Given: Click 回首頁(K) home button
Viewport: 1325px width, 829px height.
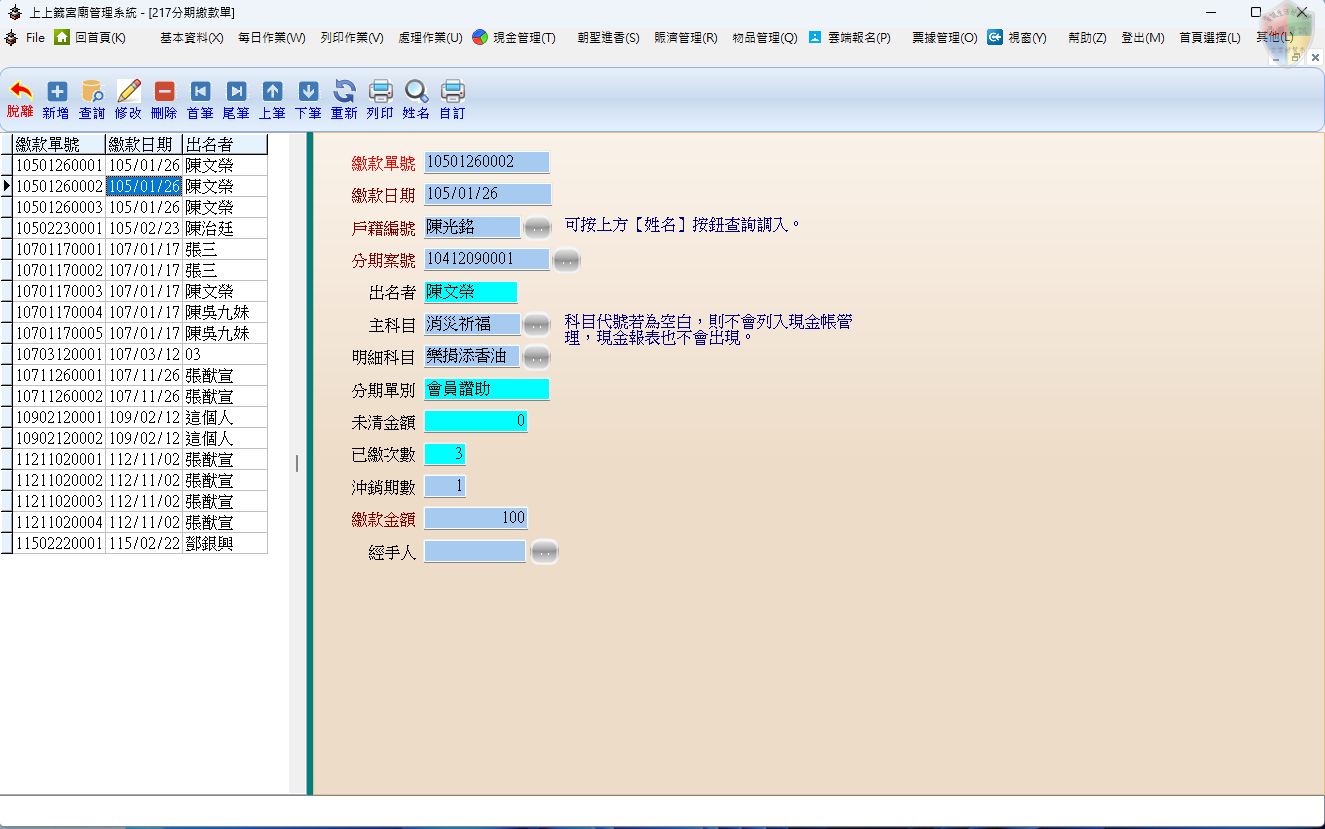Looking at the screenshot, I should point(91,38).
